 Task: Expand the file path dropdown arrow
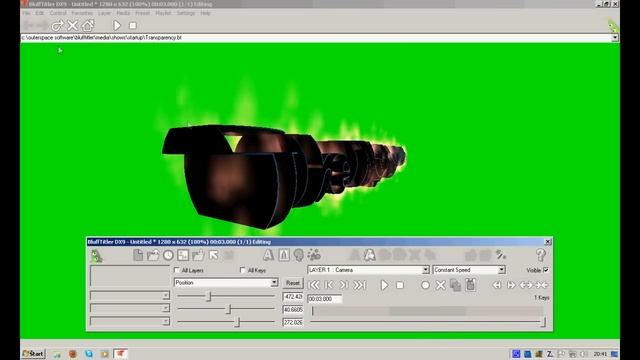pos(615,38)
